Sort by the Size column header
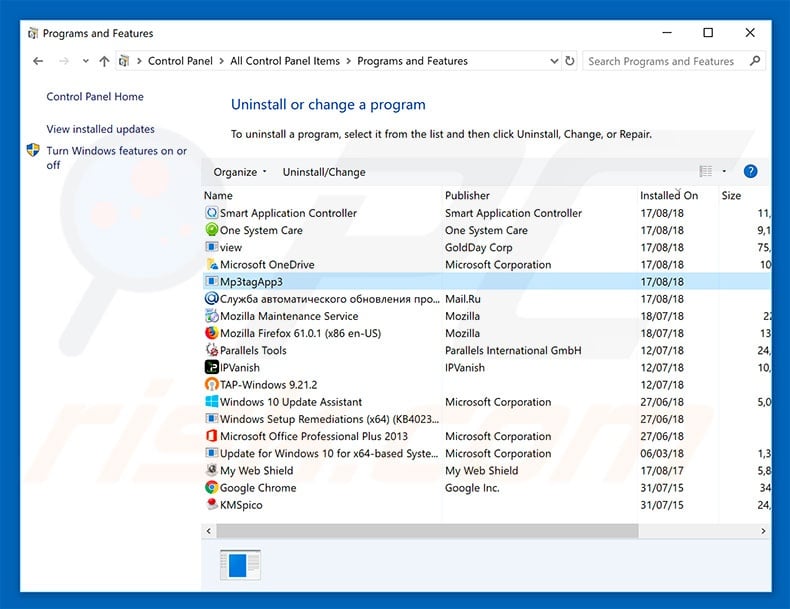Screen dimensions: 790x609 pyautogui.click(x=731, y=195)
